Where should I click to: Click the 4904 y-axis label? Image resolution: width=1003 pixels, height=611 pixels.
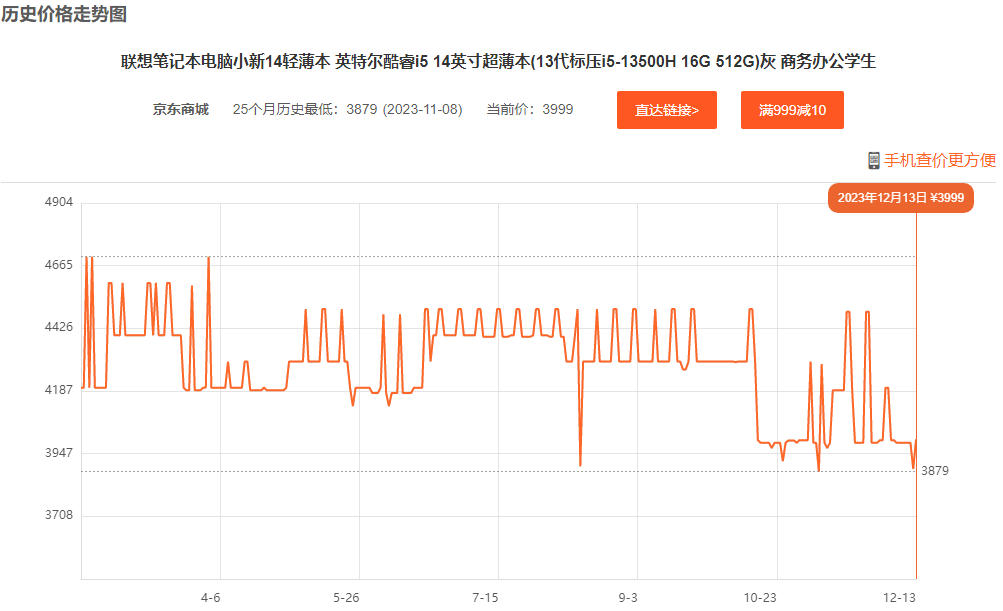pos(59,202)
